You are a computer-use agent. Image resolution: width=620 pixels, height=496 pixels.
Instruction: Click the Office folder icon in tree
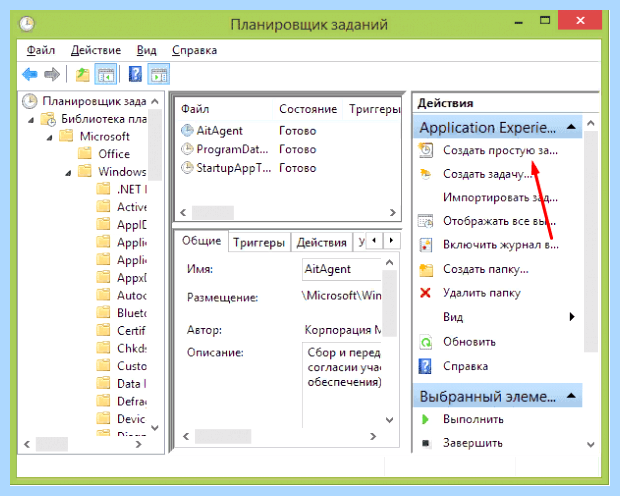point(85,153)
